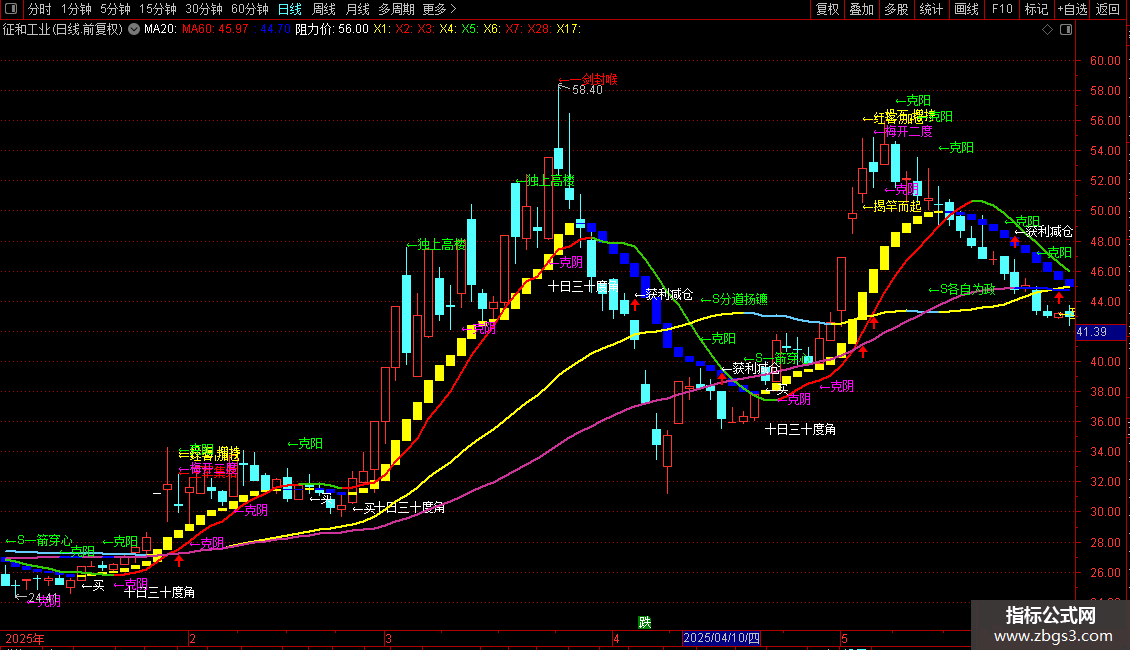Click the 2025/04/10/四 date marker
Image resolution: width=1130 pixels, height=650 pixels.
pyautogui.click(x=721, y=638)
